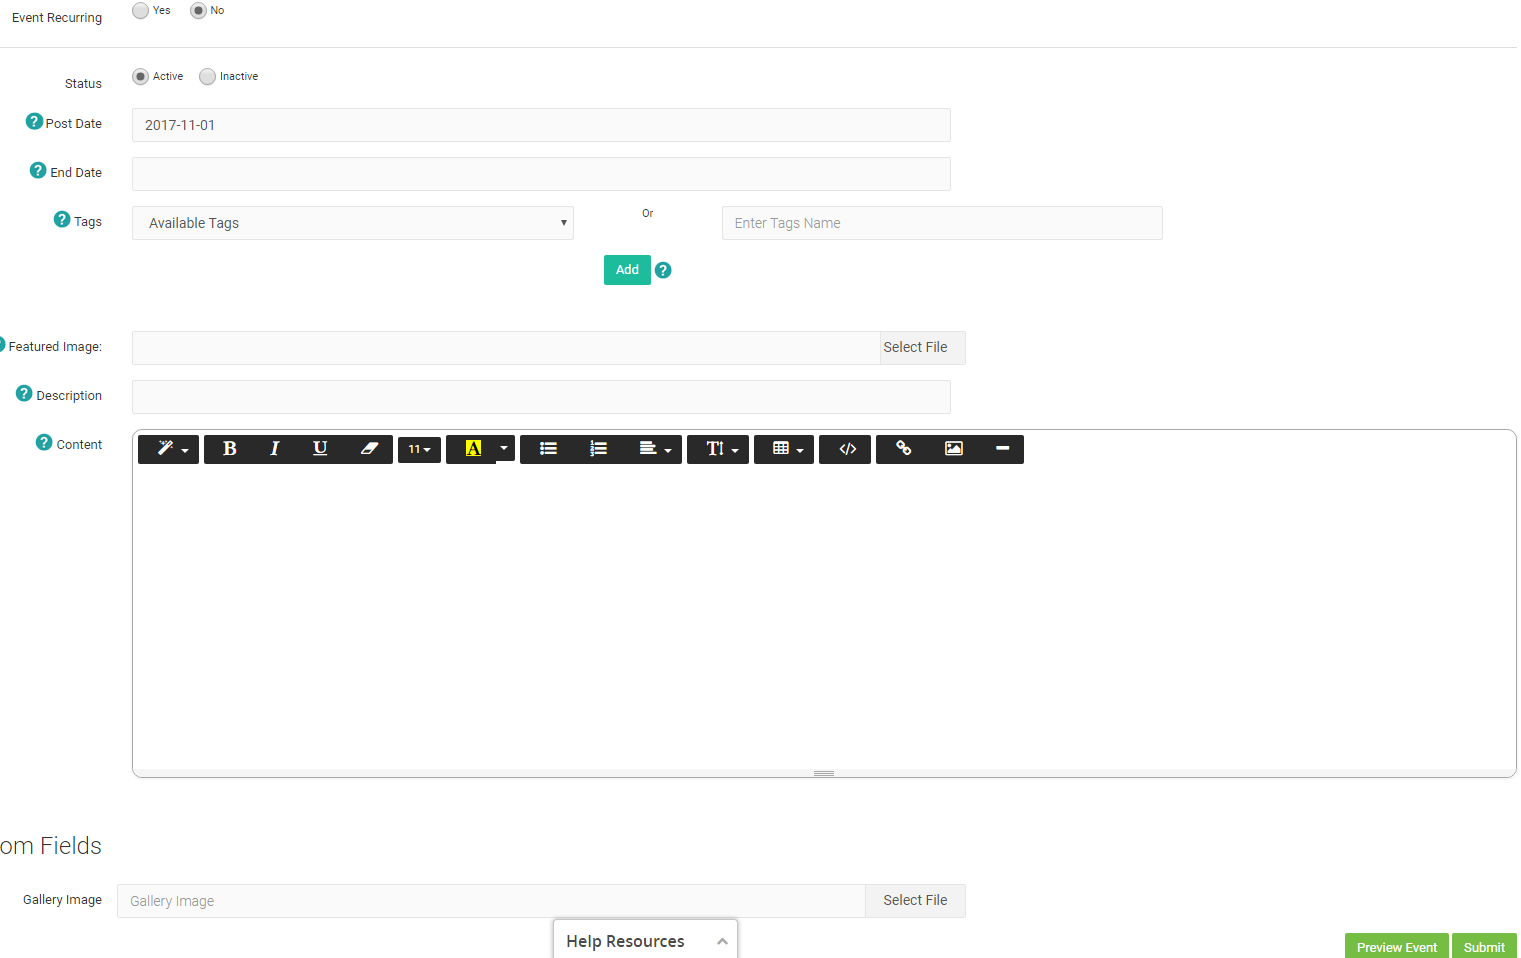Image resolution: width=1521 pixels, height=958 pixels.
Task: Click the Preview Event button
Action: [x=1396, y=946]
